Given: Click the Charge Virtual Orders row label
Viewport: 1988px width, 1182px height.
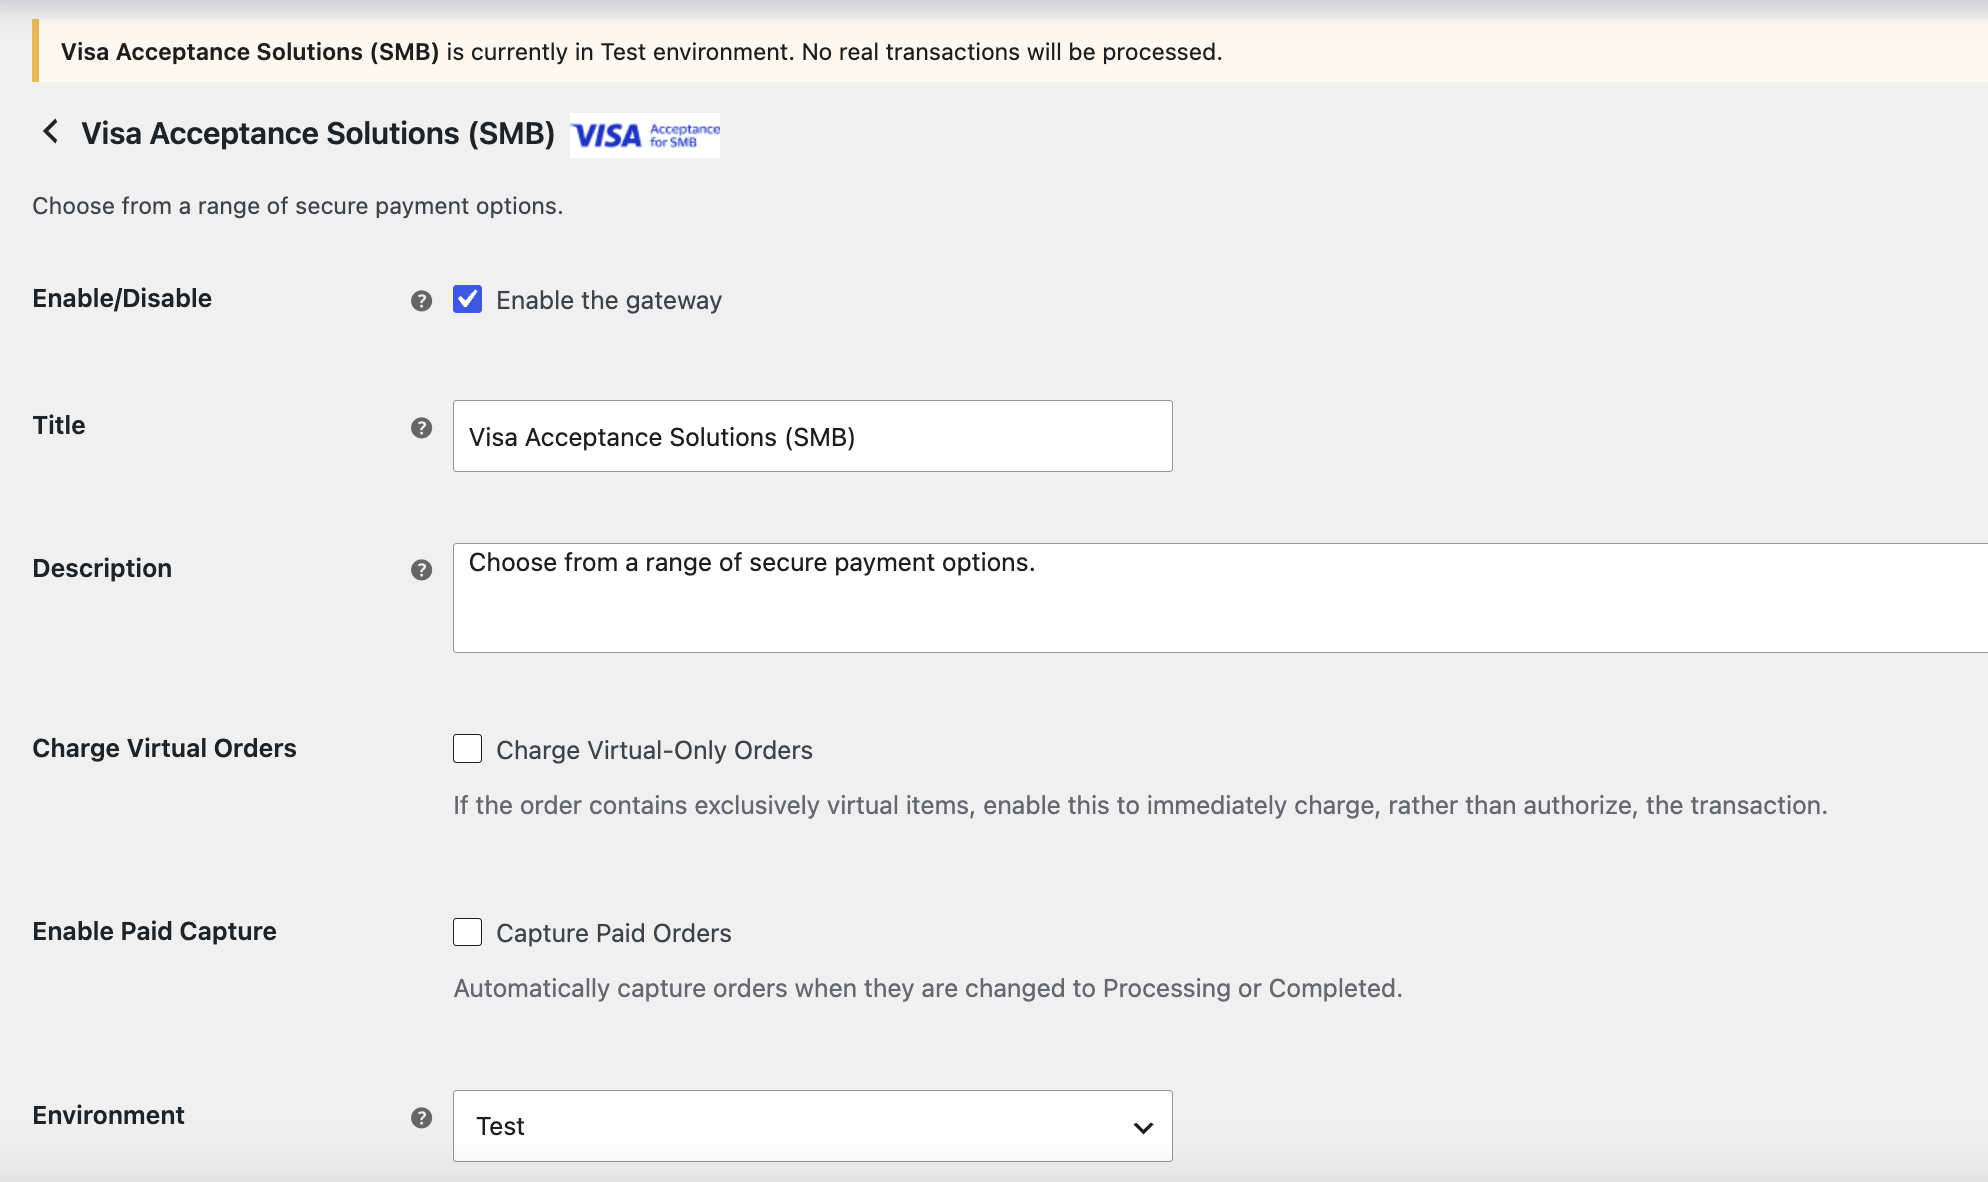Looking at the screenshot, I should (x=165, y=748).
